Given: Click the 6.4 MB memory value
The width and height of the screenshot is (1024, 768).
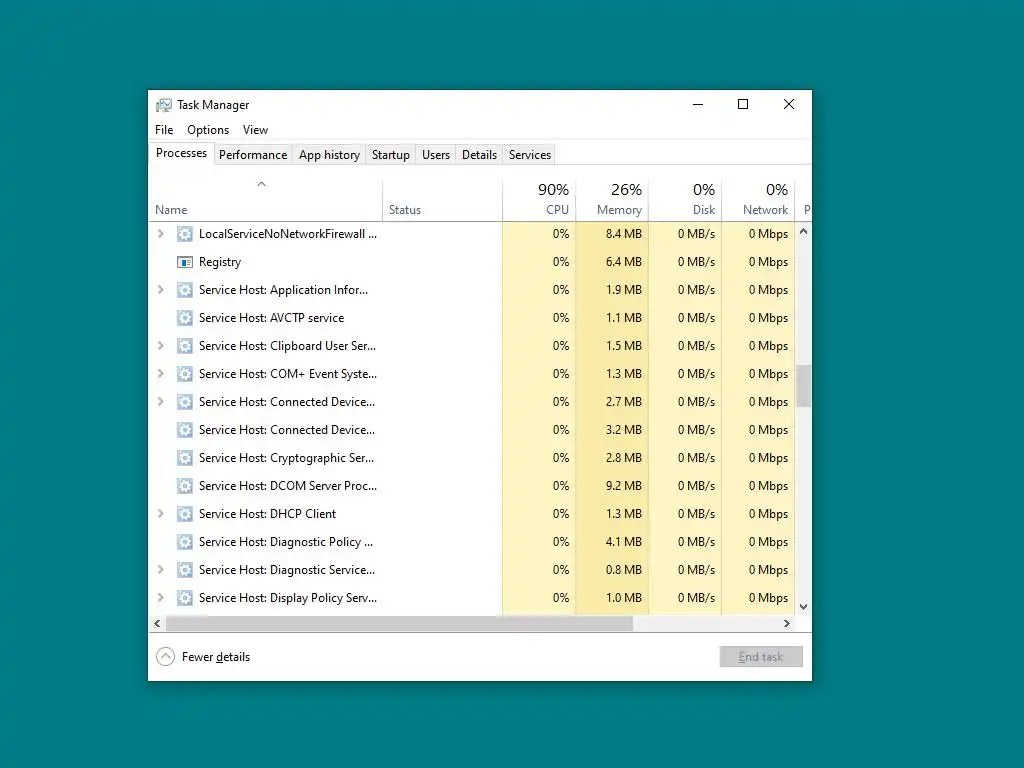Looking at the screenshot, I should click(624, 262).
